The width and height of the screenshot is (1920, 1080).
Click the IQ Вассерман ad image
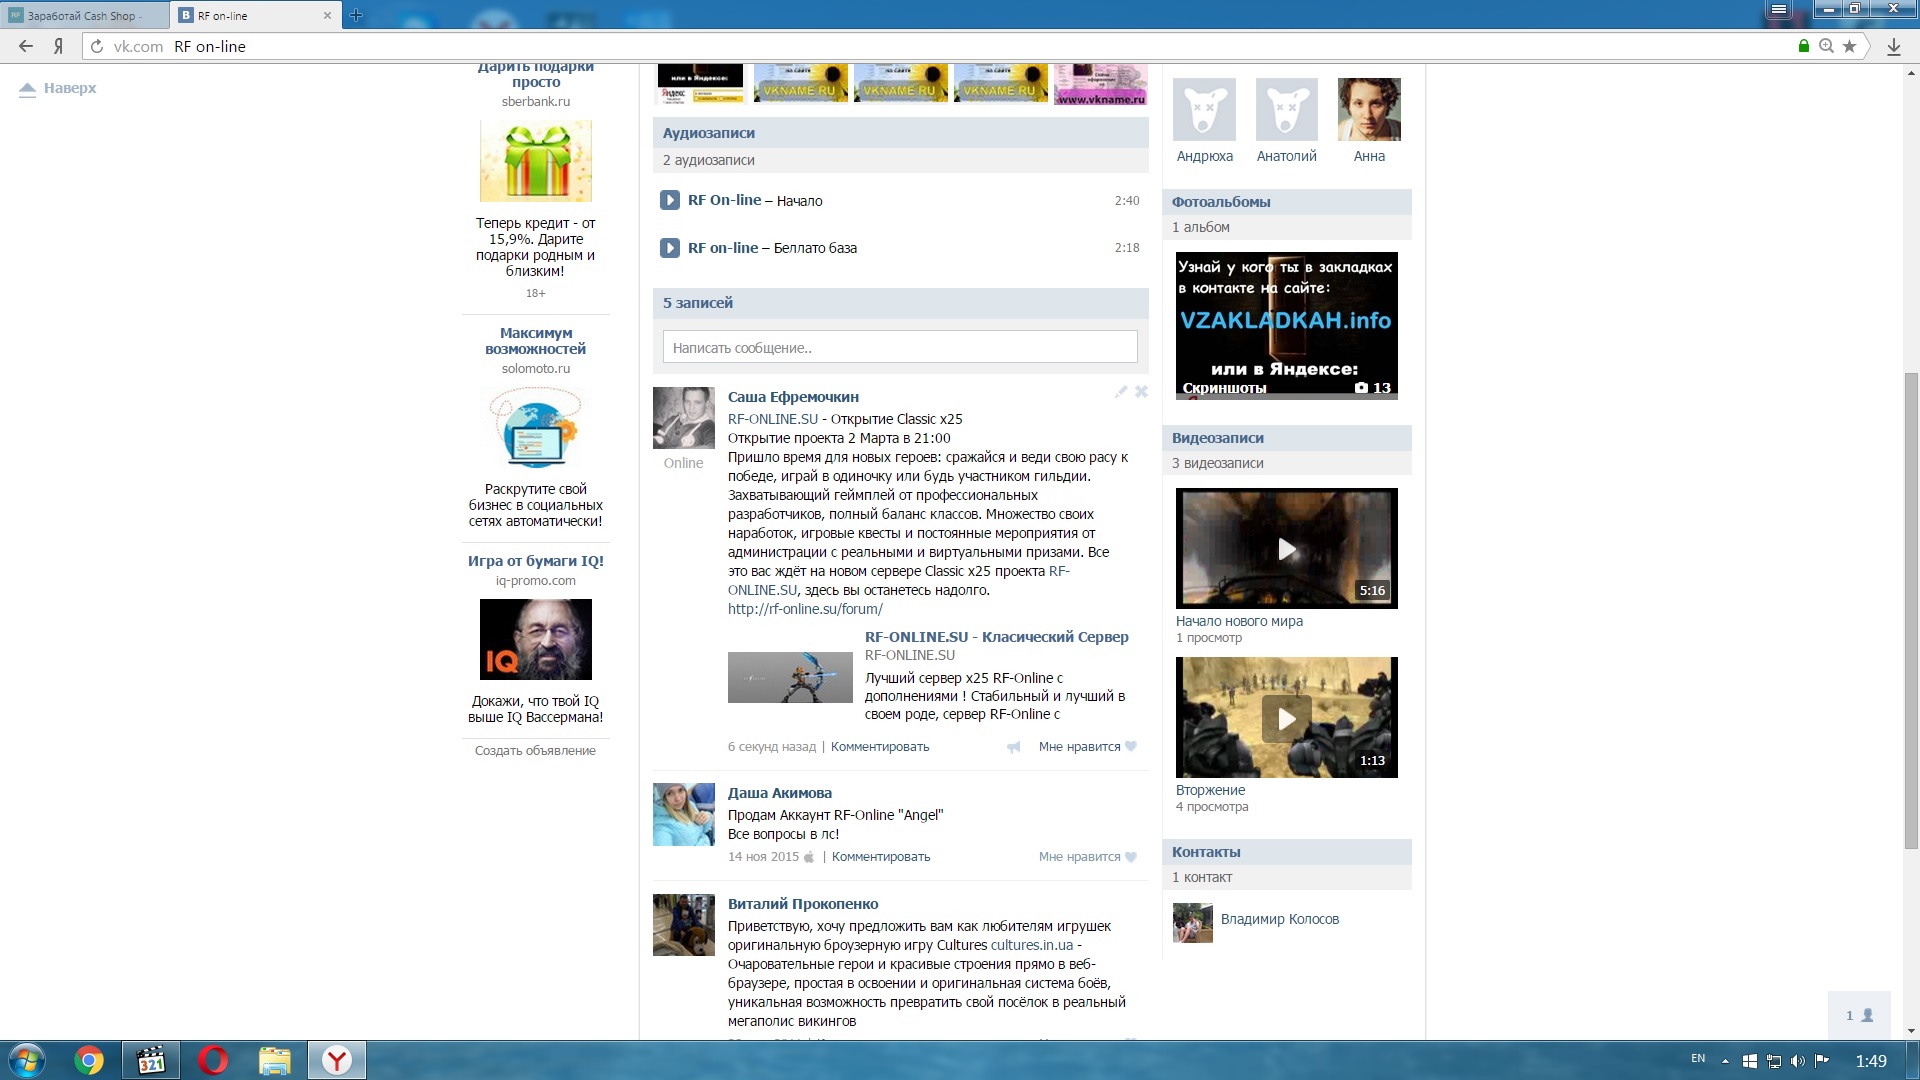[536, 640]
